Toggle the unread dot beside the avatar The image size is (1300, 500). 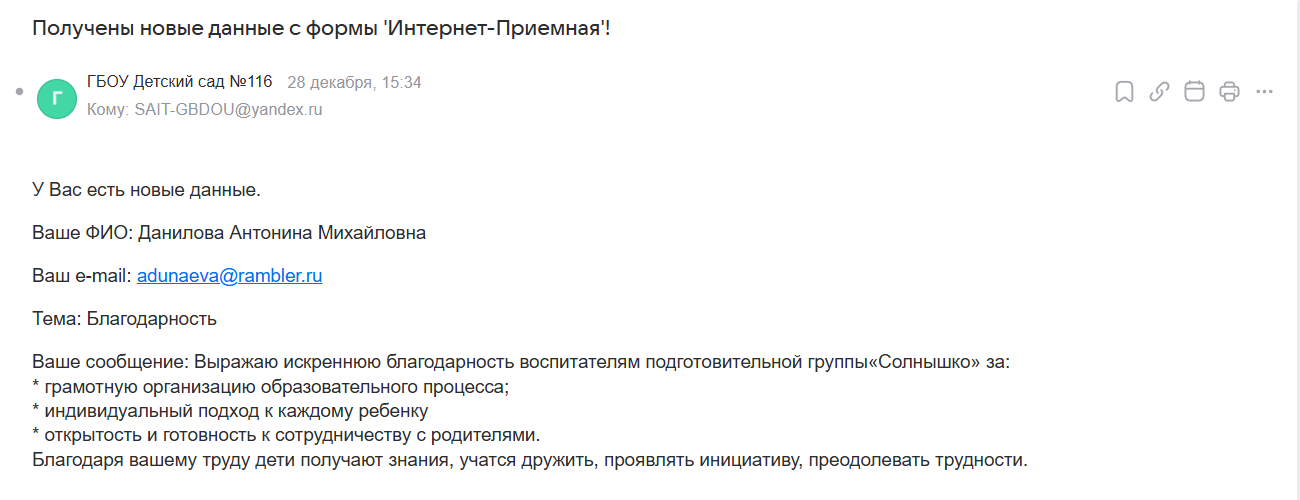pos(19,91)
